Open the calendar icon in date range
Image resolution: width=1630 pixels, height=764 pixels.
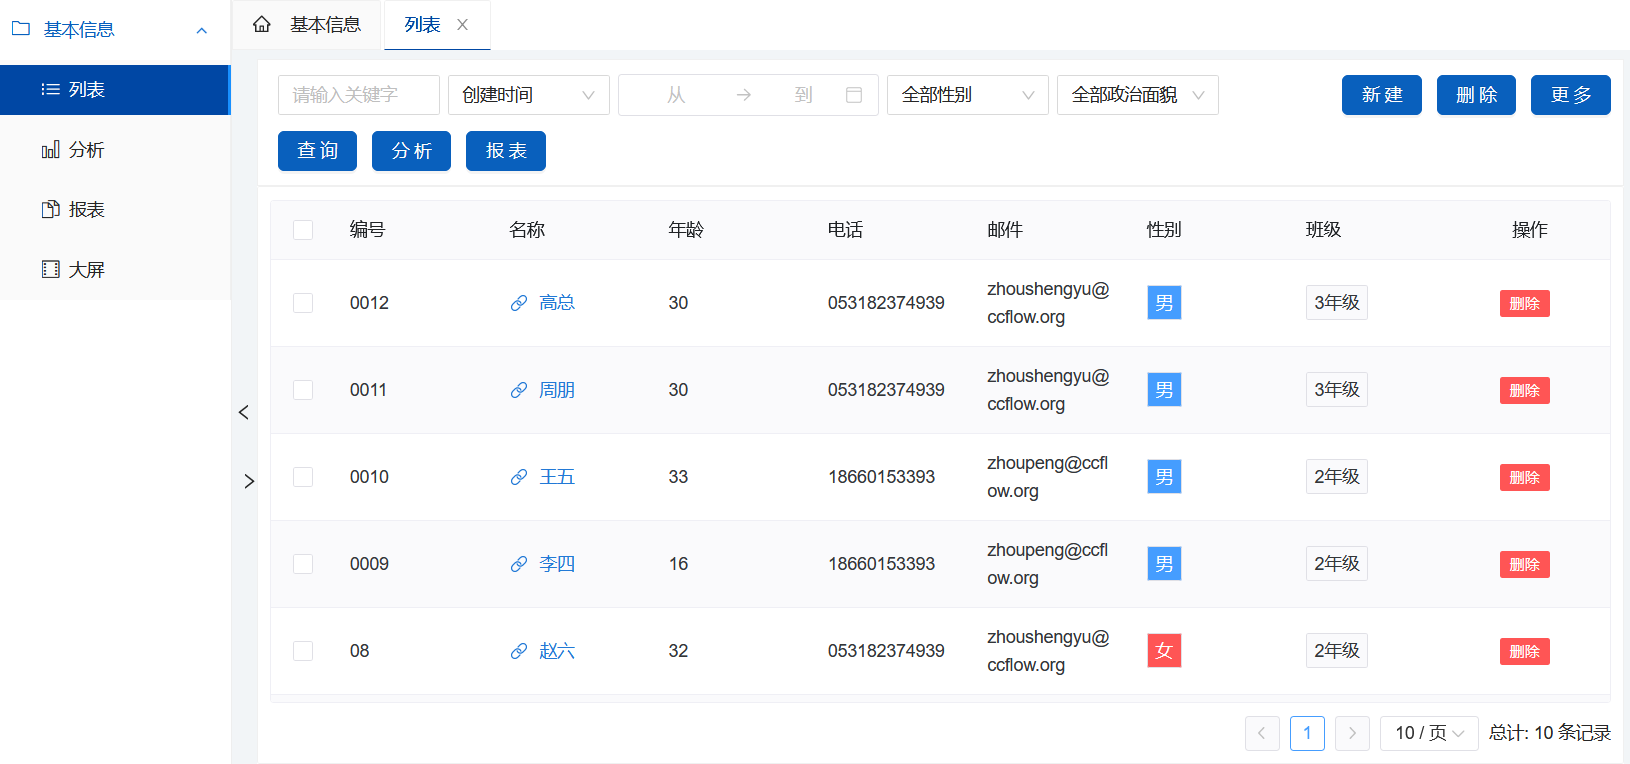(x=854, y=95)
